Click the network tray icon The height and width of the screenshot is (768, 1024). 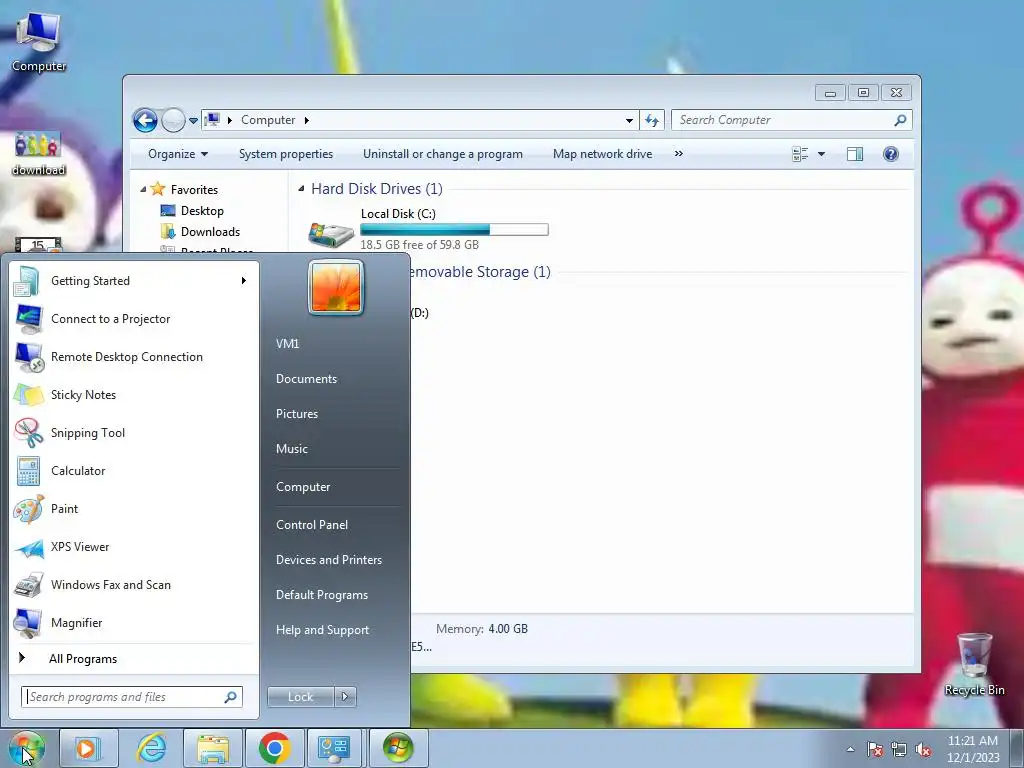click(899, 750)
